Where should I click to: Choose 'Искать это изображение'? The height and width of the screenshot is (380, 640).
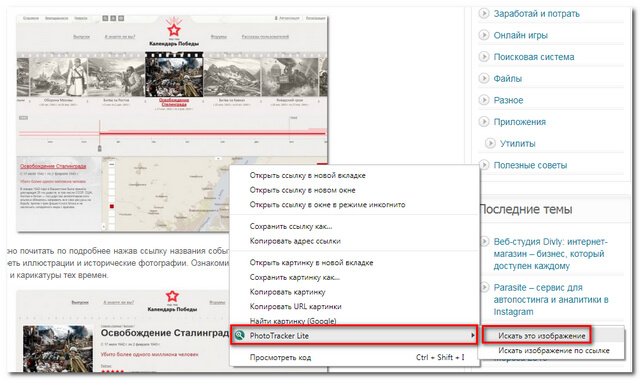(x=542, y=336)
